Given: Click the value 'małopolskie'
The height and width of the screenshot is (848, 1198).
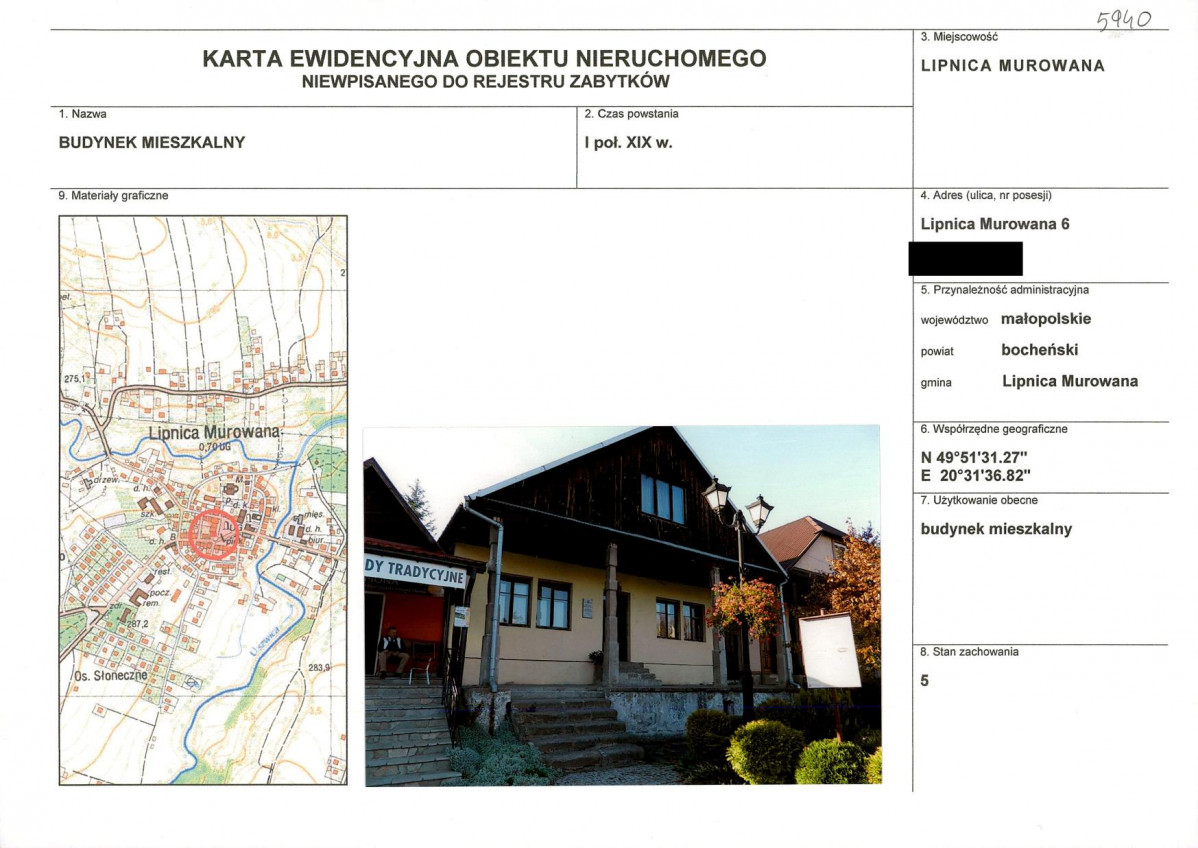Looking at the screenshot, I should [x=1046, y=319].
